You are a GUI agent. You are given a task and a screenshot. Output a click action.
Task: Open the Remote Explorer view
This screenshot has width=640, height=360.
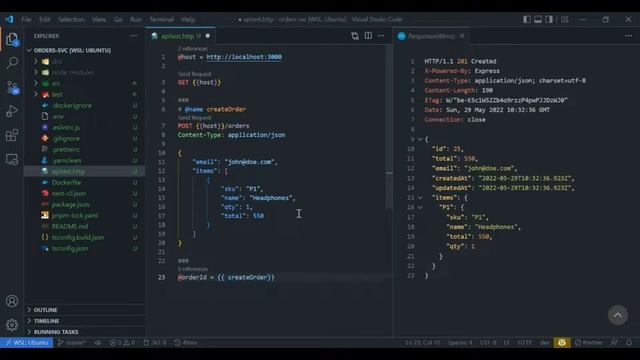12,159
